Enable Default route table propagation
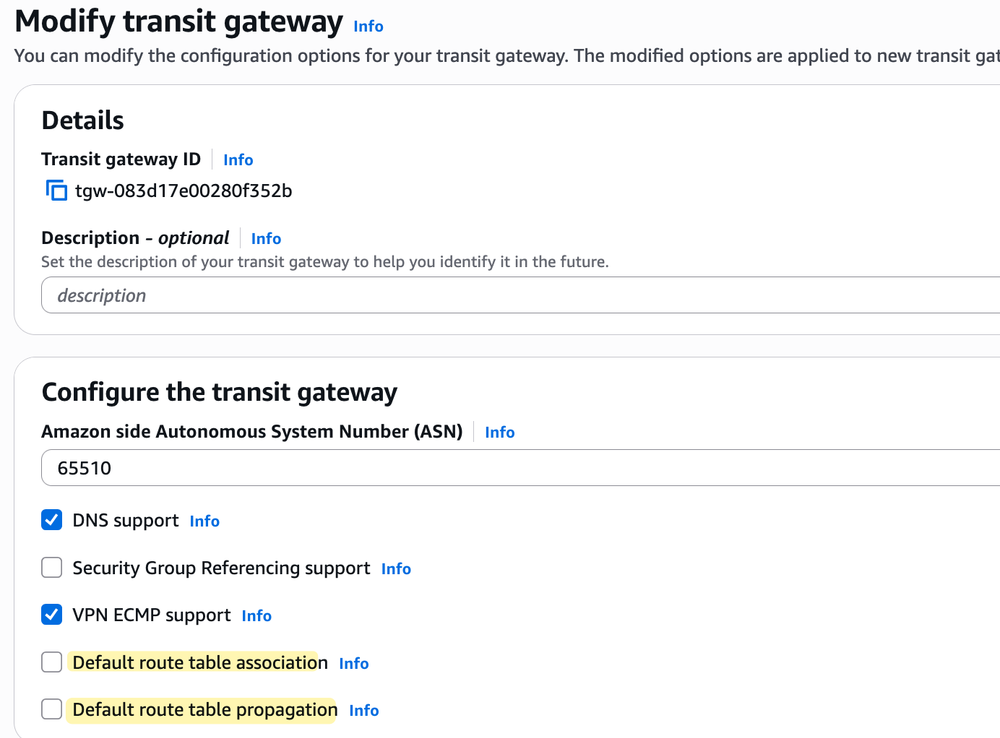This screenshot has height=738, width=1000. [x=51, y=708]
